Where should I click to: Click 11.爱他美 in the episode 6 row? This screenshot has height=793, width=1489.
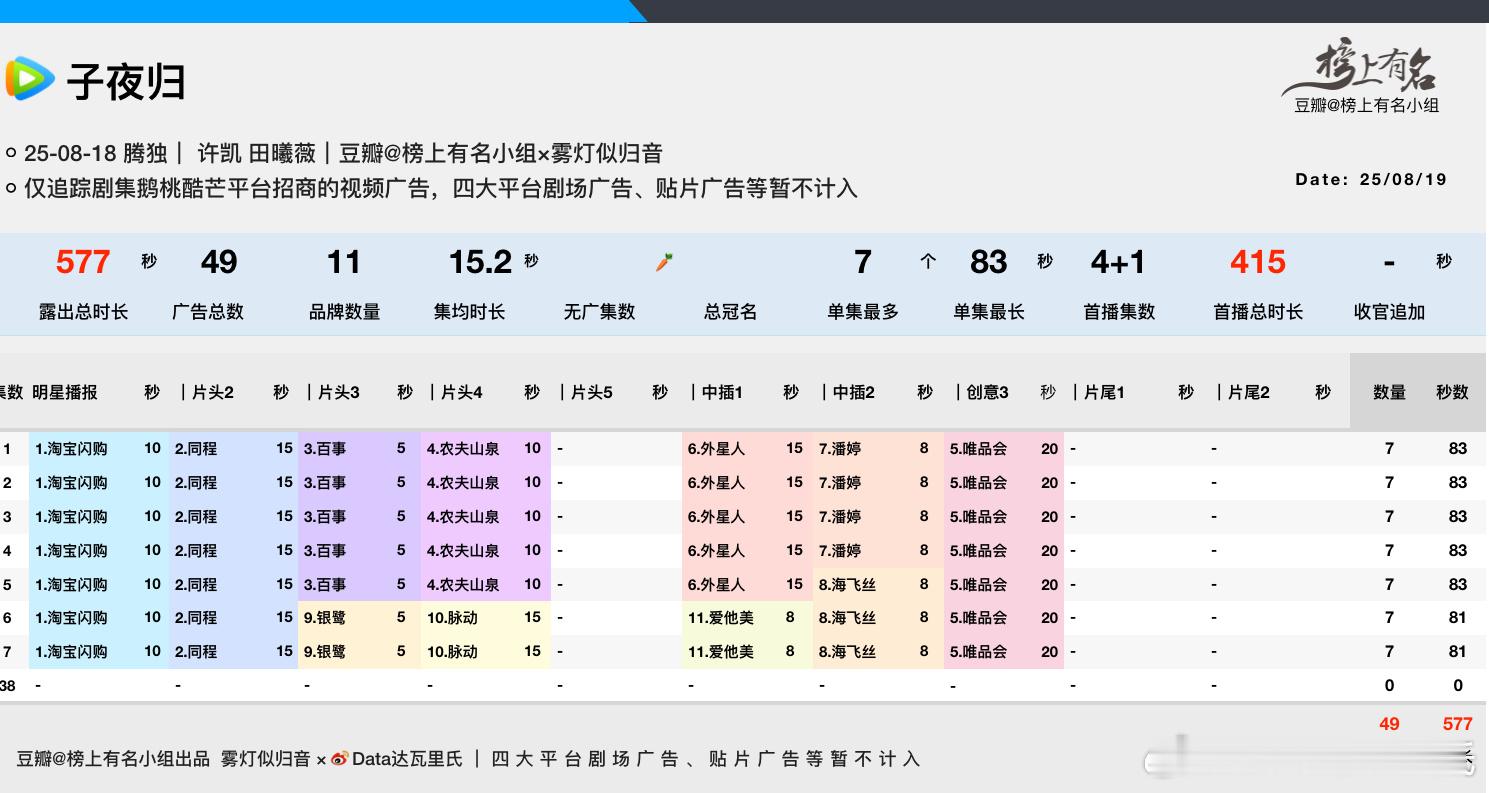(x=720, y=618)
